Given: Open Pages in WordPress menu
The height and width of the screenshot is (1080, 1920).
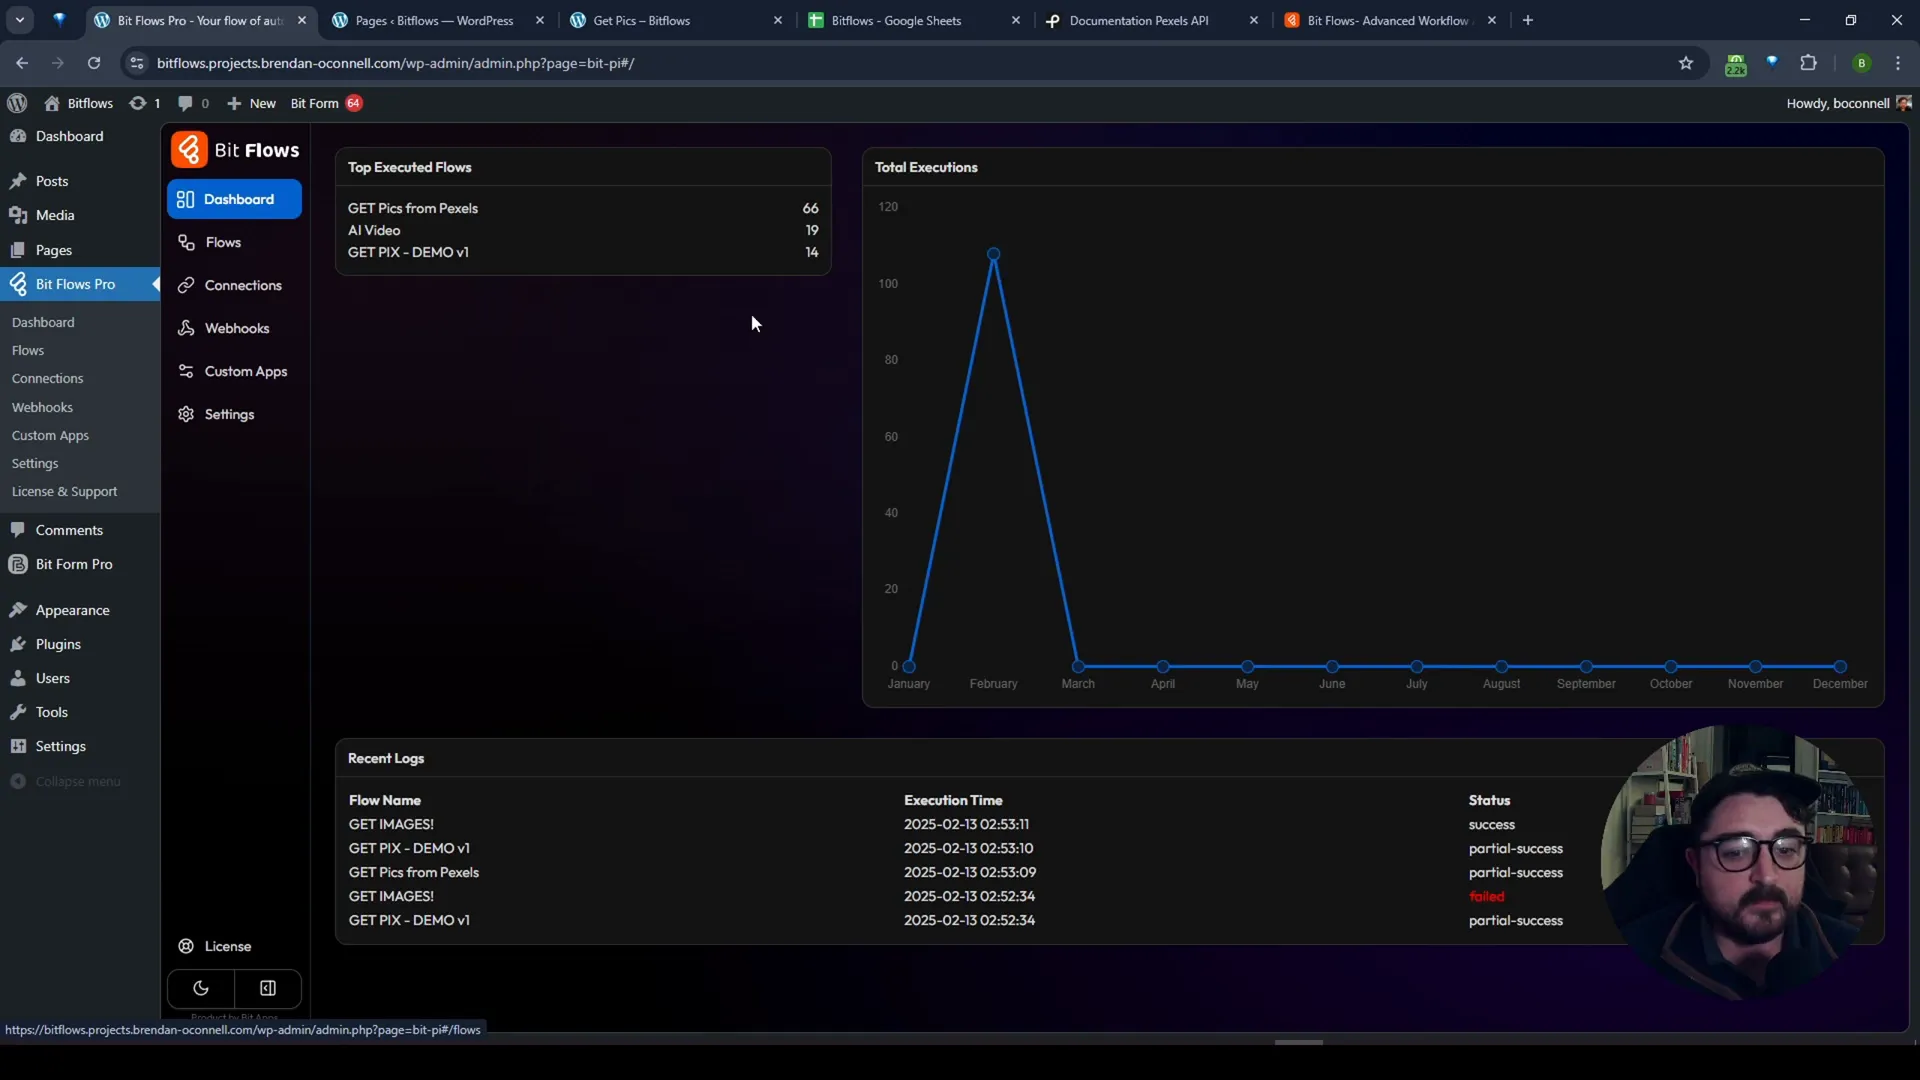Looking at the screenshot, I should 80,250.
